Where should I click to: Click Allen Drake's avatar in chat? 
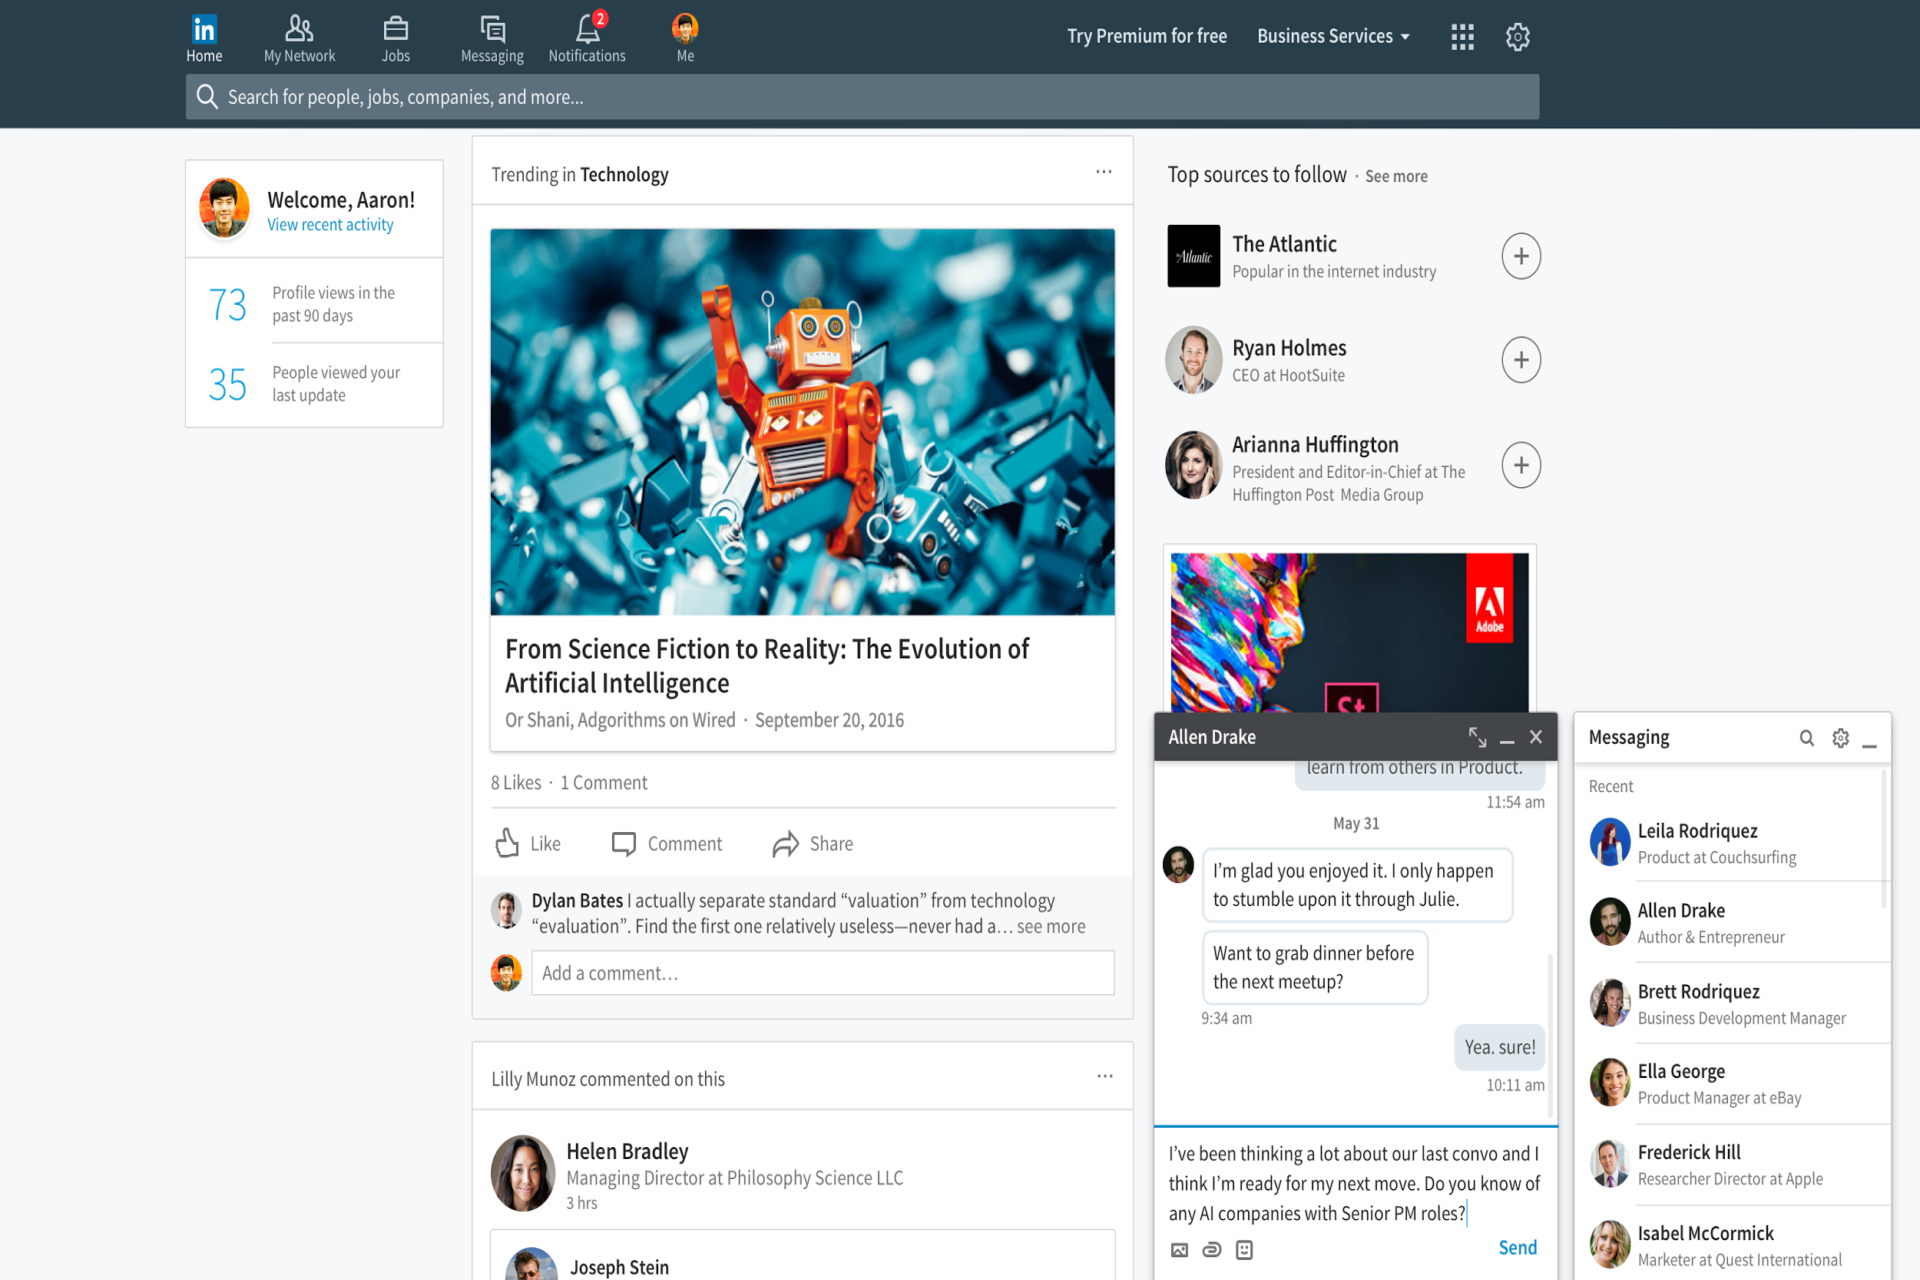[x=1178, y=865]
